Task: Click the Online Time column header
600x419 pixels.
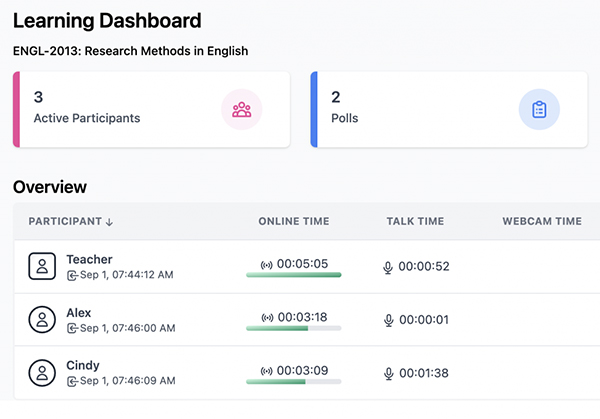Action: pyautogui.click(x=293, y=221)
